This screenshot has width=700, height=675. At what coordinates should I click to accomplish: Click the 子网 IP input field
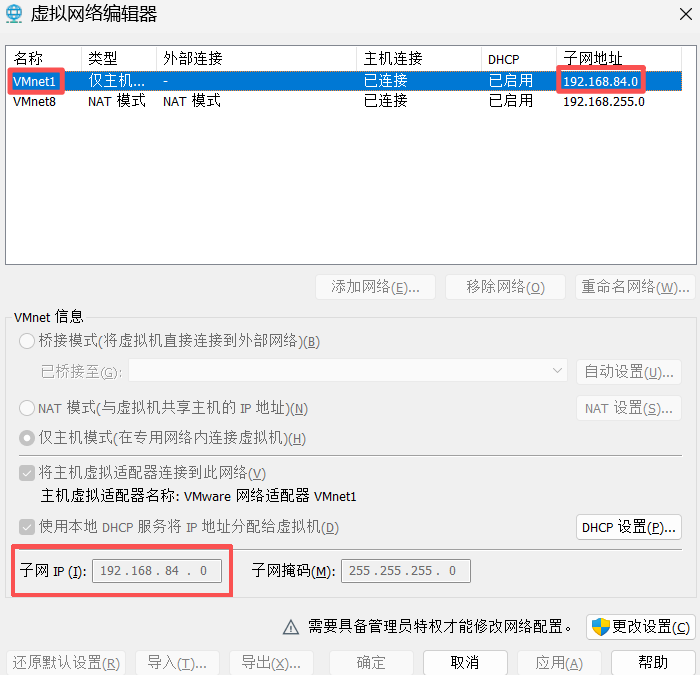point(157,571)
